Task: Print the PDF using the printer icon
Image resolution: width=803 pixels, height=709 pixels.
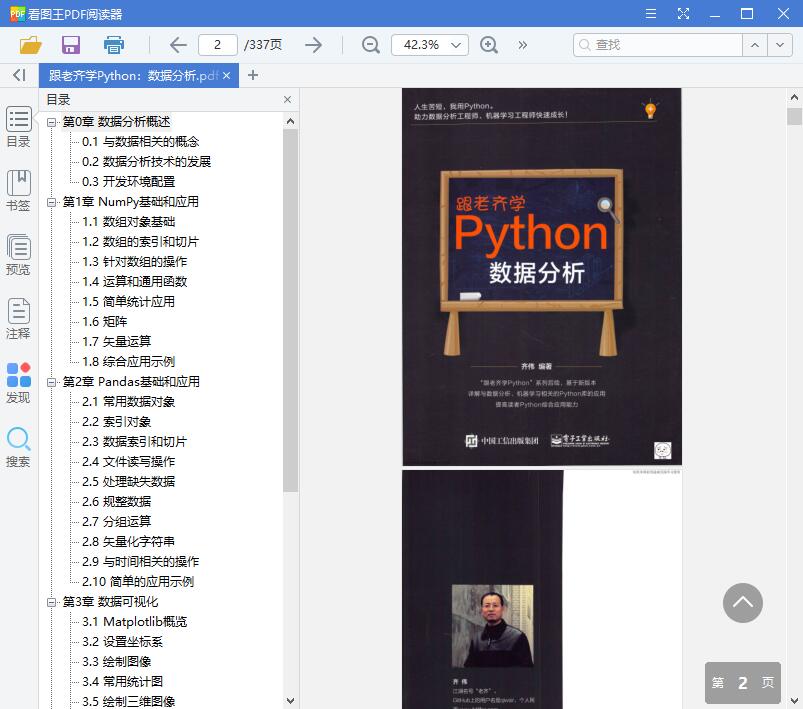Action: pos(112,45)
